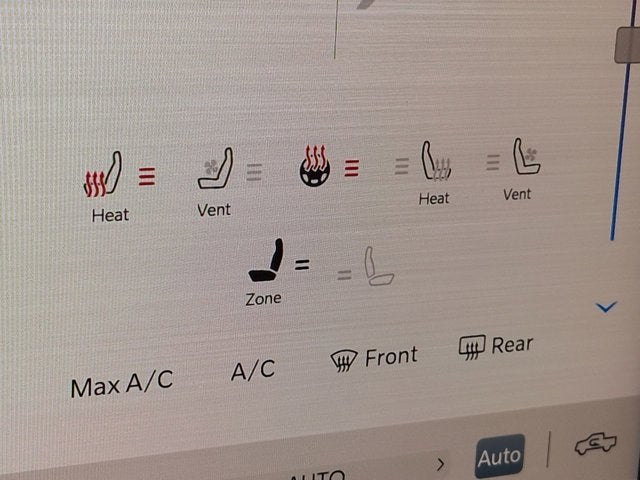This screenshot has height=480, width=640.
Task: Tap the driver ventilated seat icon
Action: [216, 168]
